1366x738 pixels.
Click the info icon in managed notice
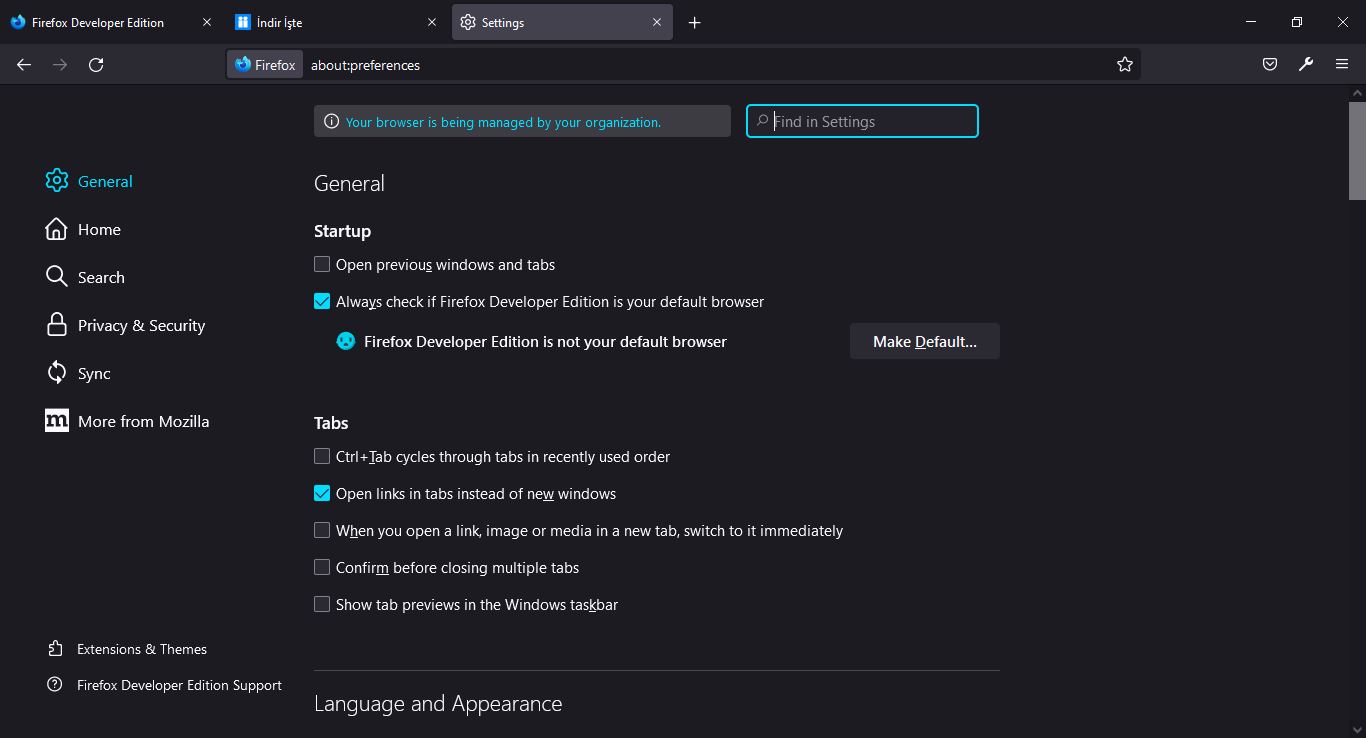(331, 122)
